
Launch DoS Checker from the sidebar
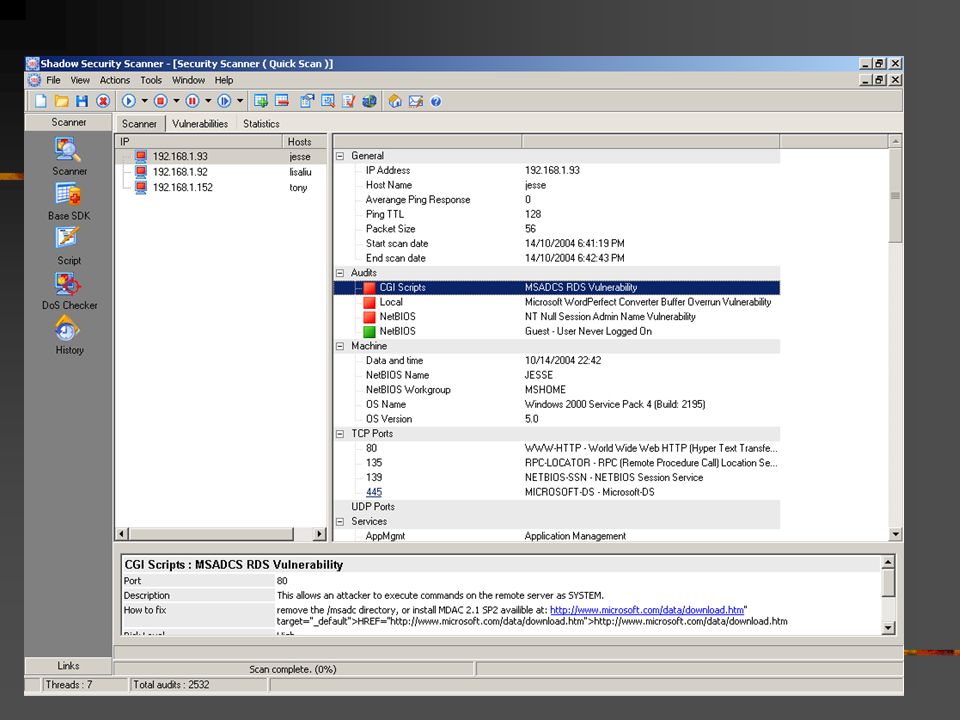point(67,283)
